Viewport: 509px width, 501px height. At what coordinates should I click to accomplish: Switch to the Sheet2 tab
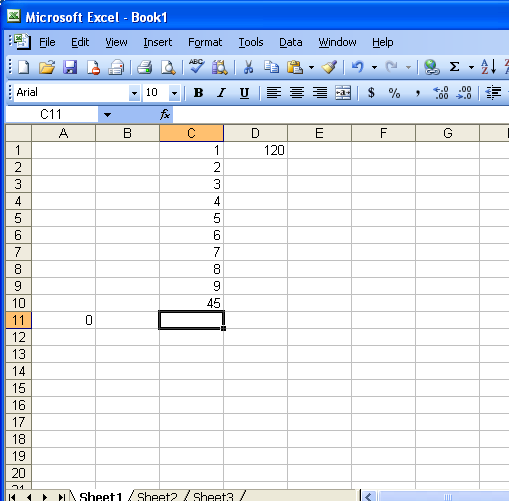pyautogui.click(x=157, y=496)
